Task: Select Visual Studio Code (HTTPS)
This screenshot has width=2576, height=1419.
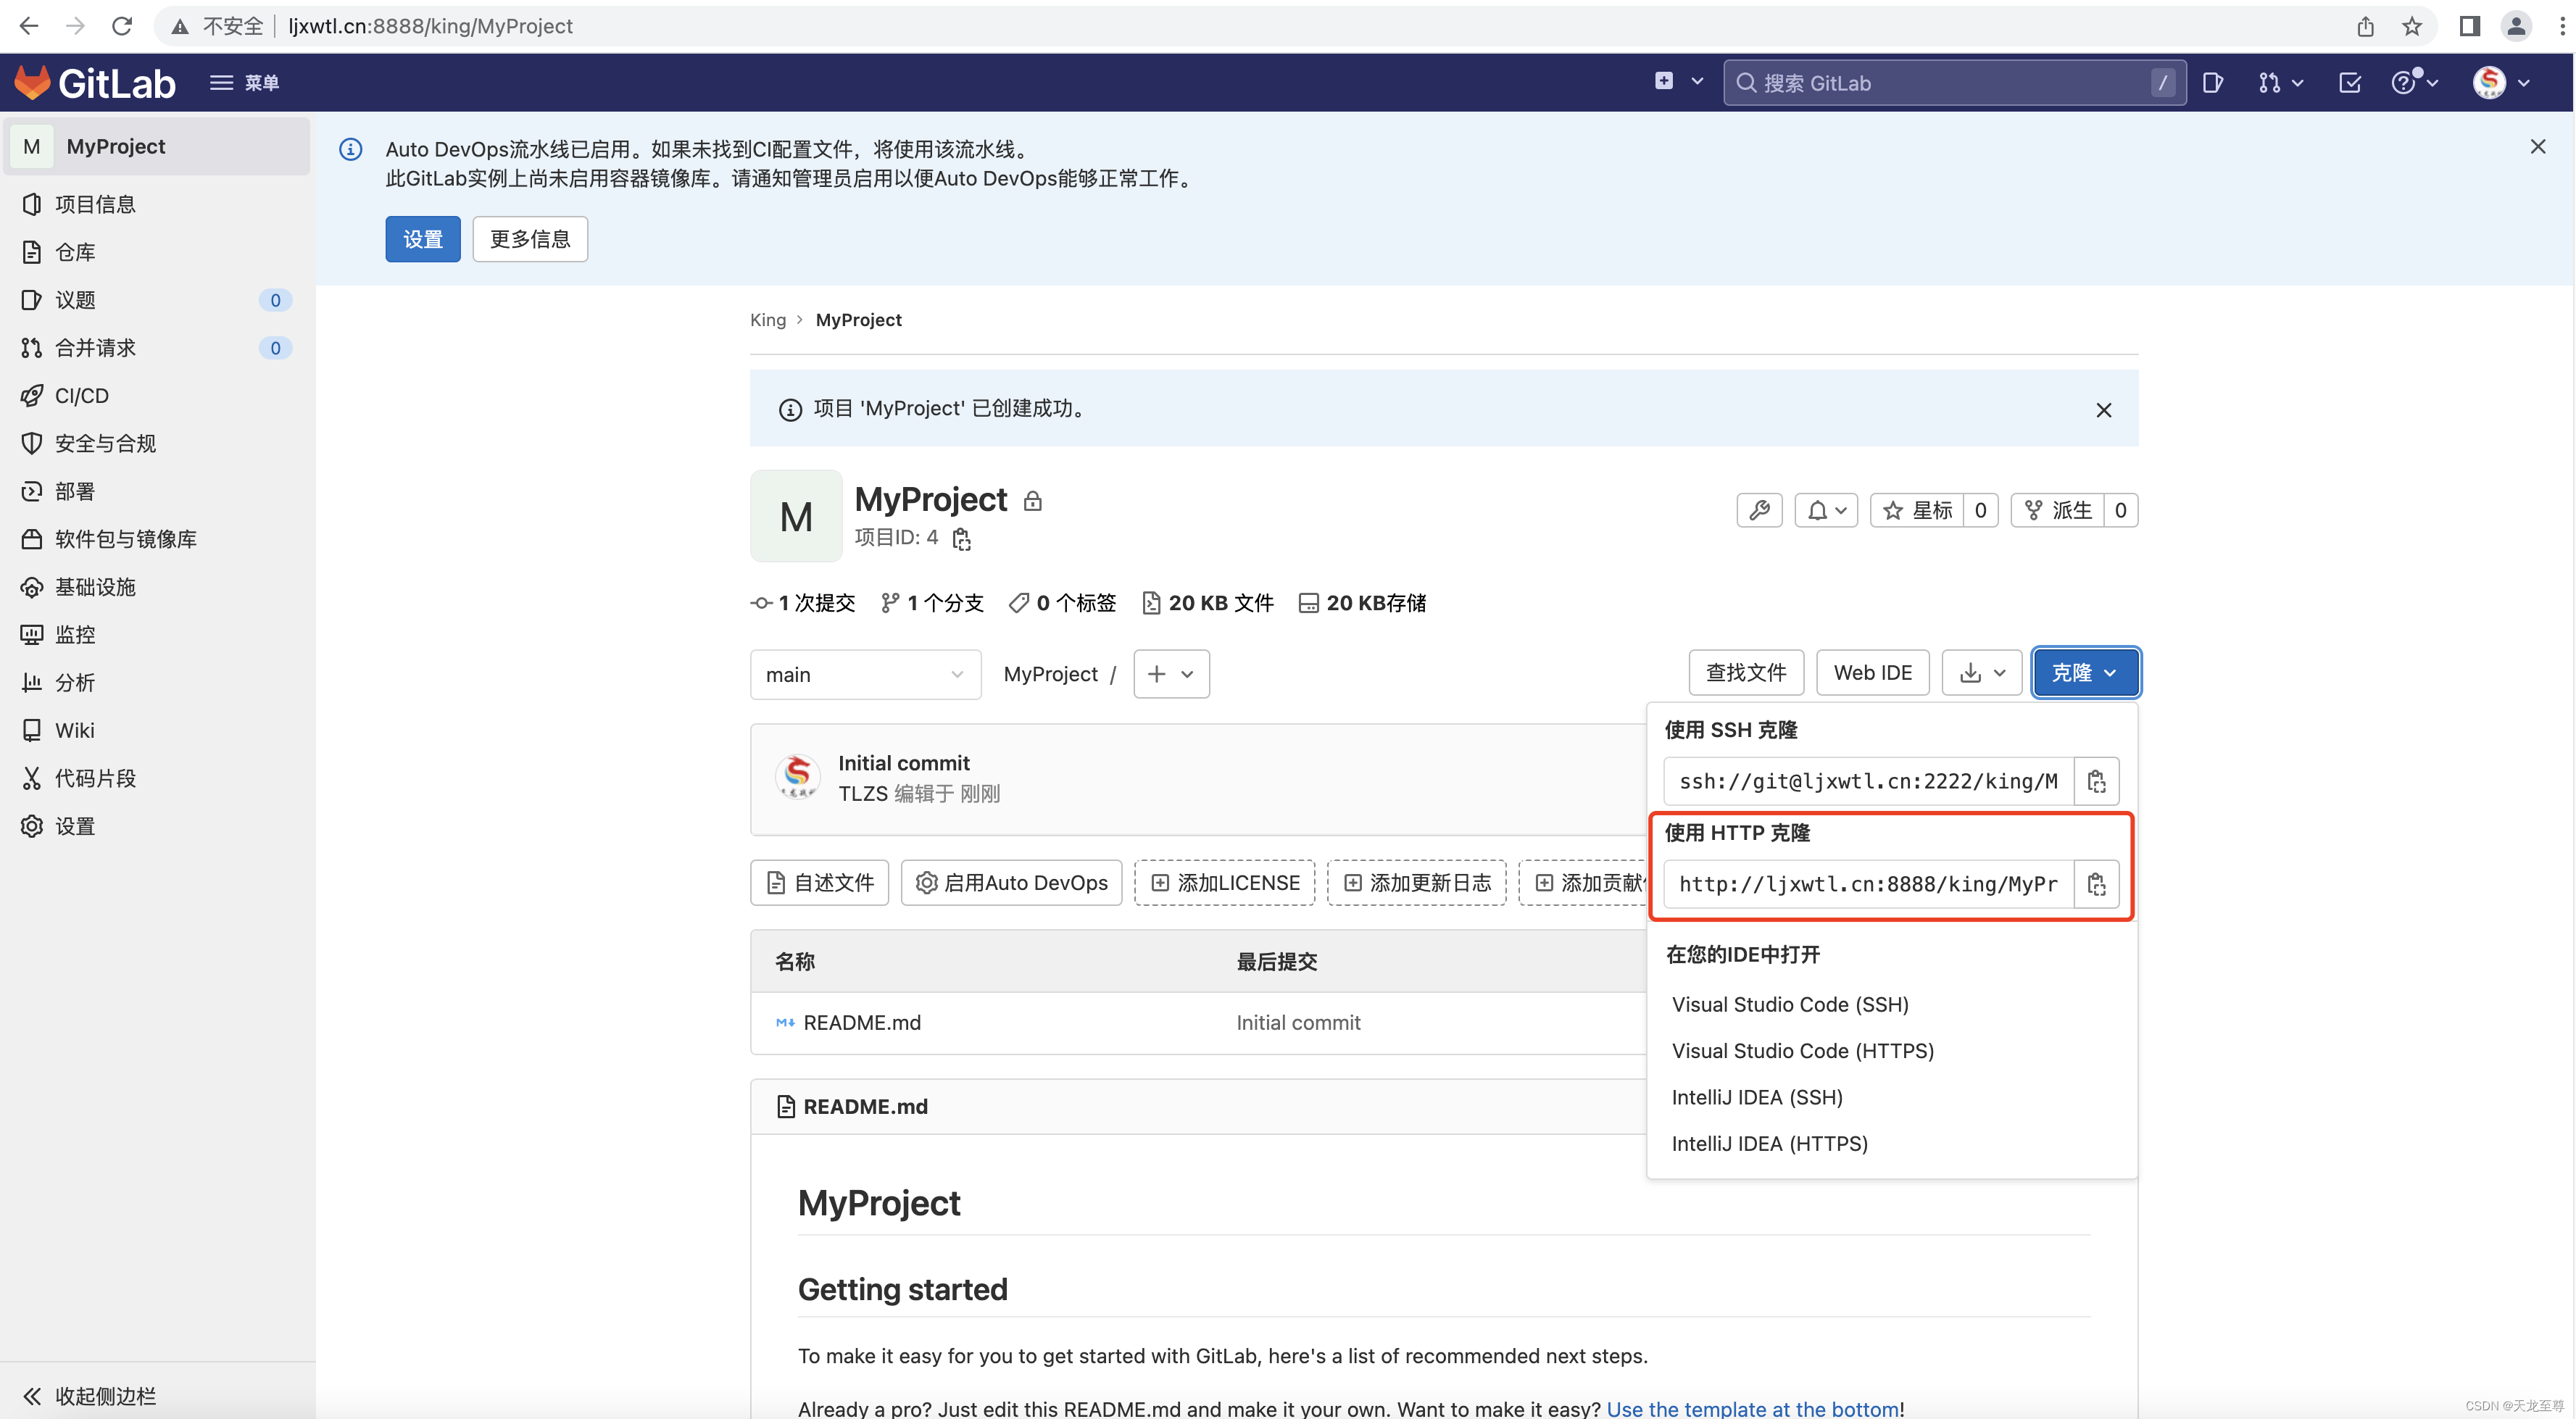Action: click(1803, 1051)
